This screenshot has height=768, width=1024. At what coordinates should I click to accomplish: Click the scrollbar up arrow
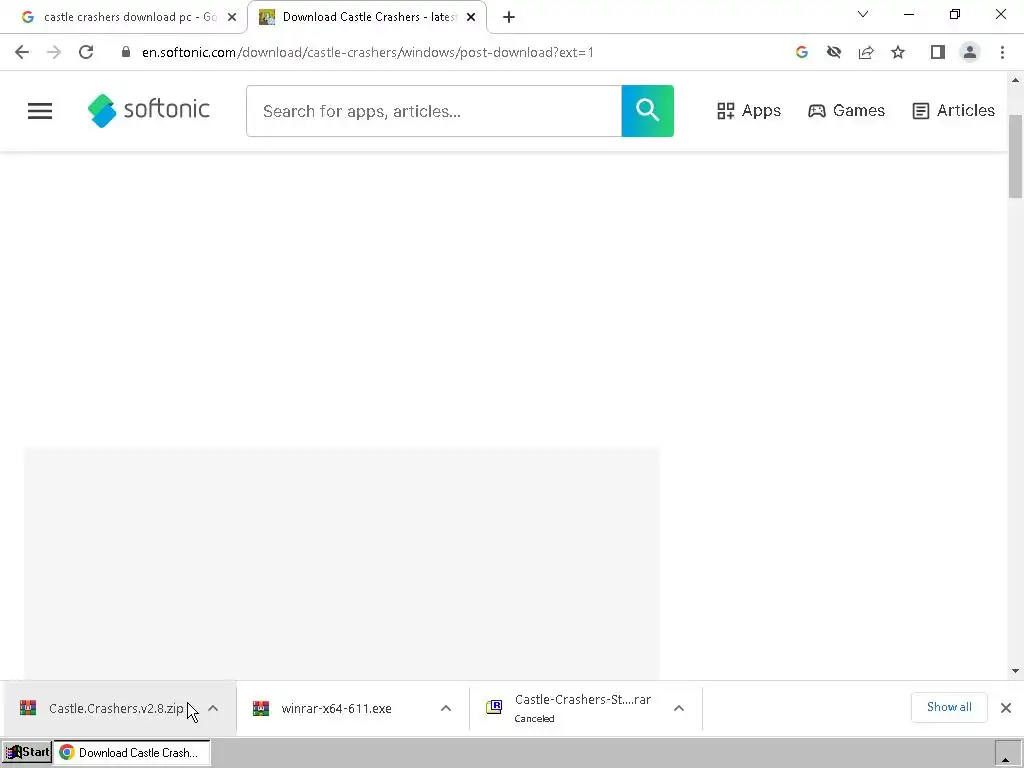pyautogui.click(x=1015, y=80)
